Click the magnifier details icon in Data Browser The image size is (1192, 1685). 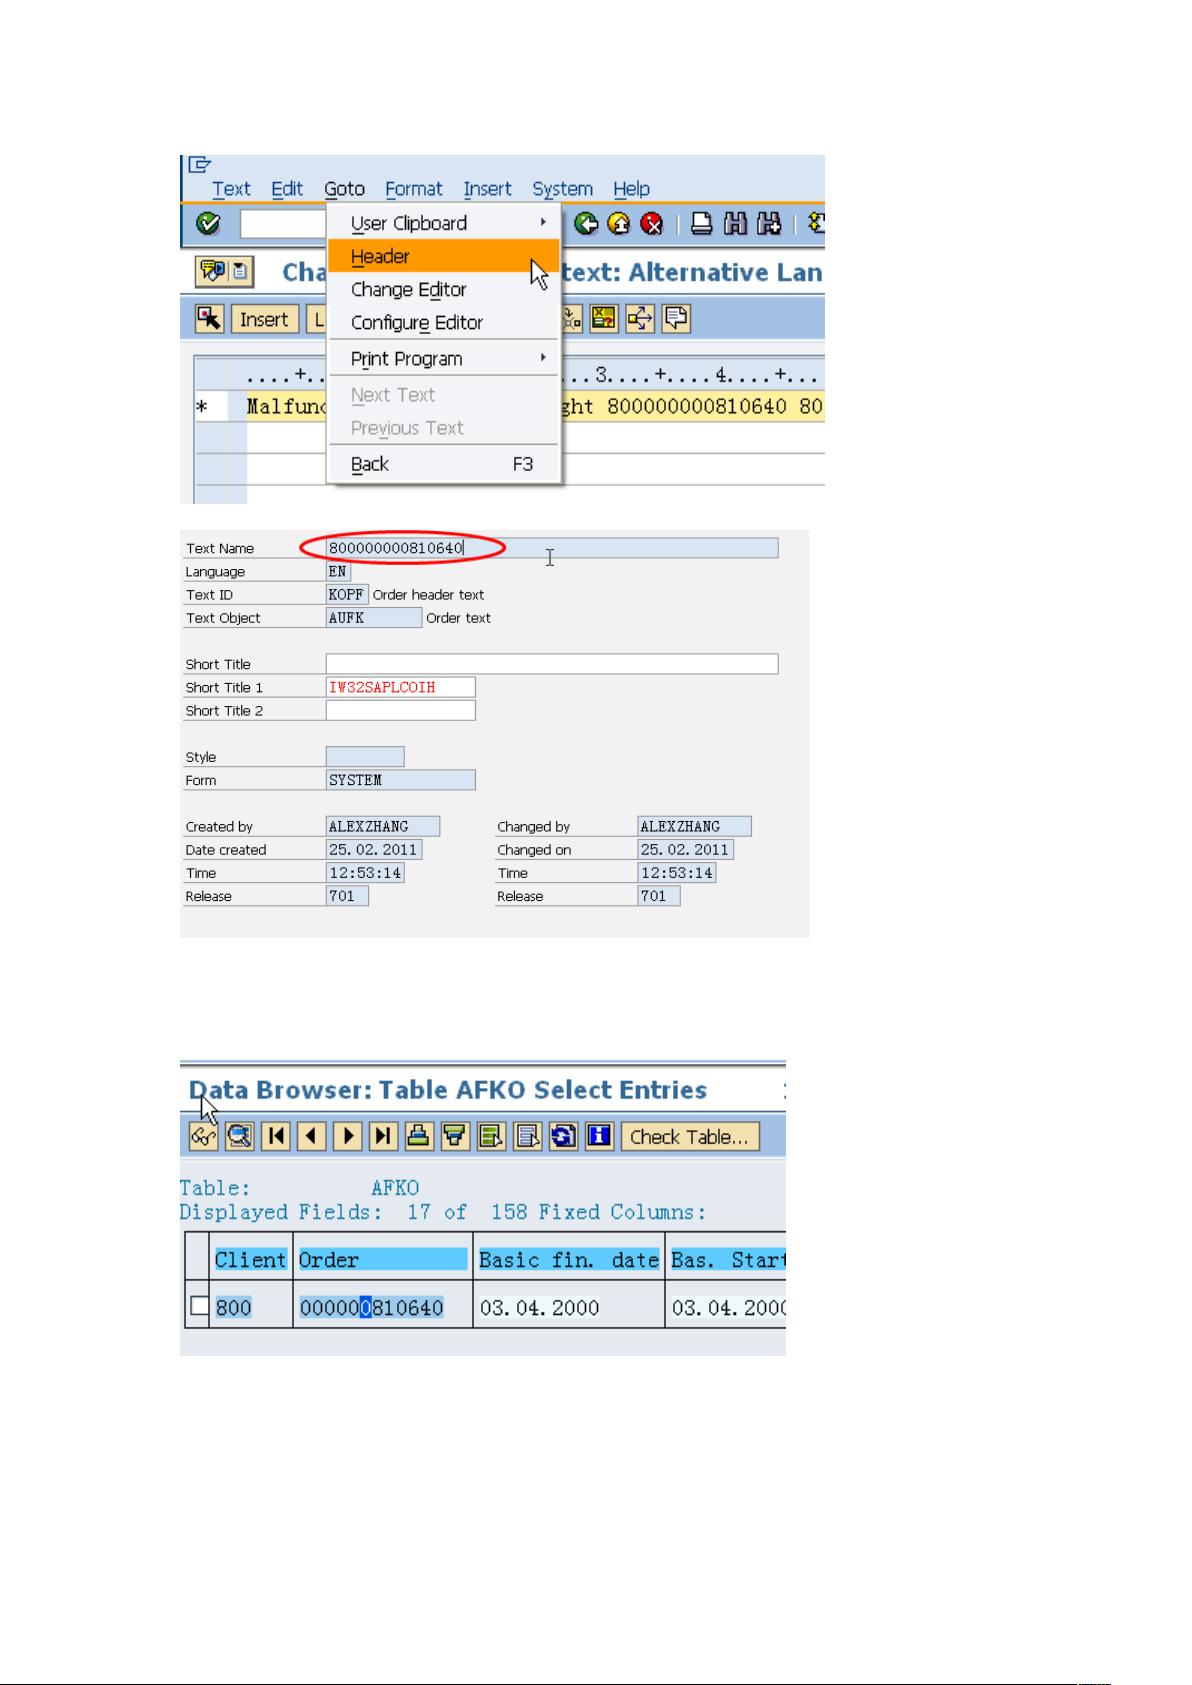click(x=239, y=1136)
